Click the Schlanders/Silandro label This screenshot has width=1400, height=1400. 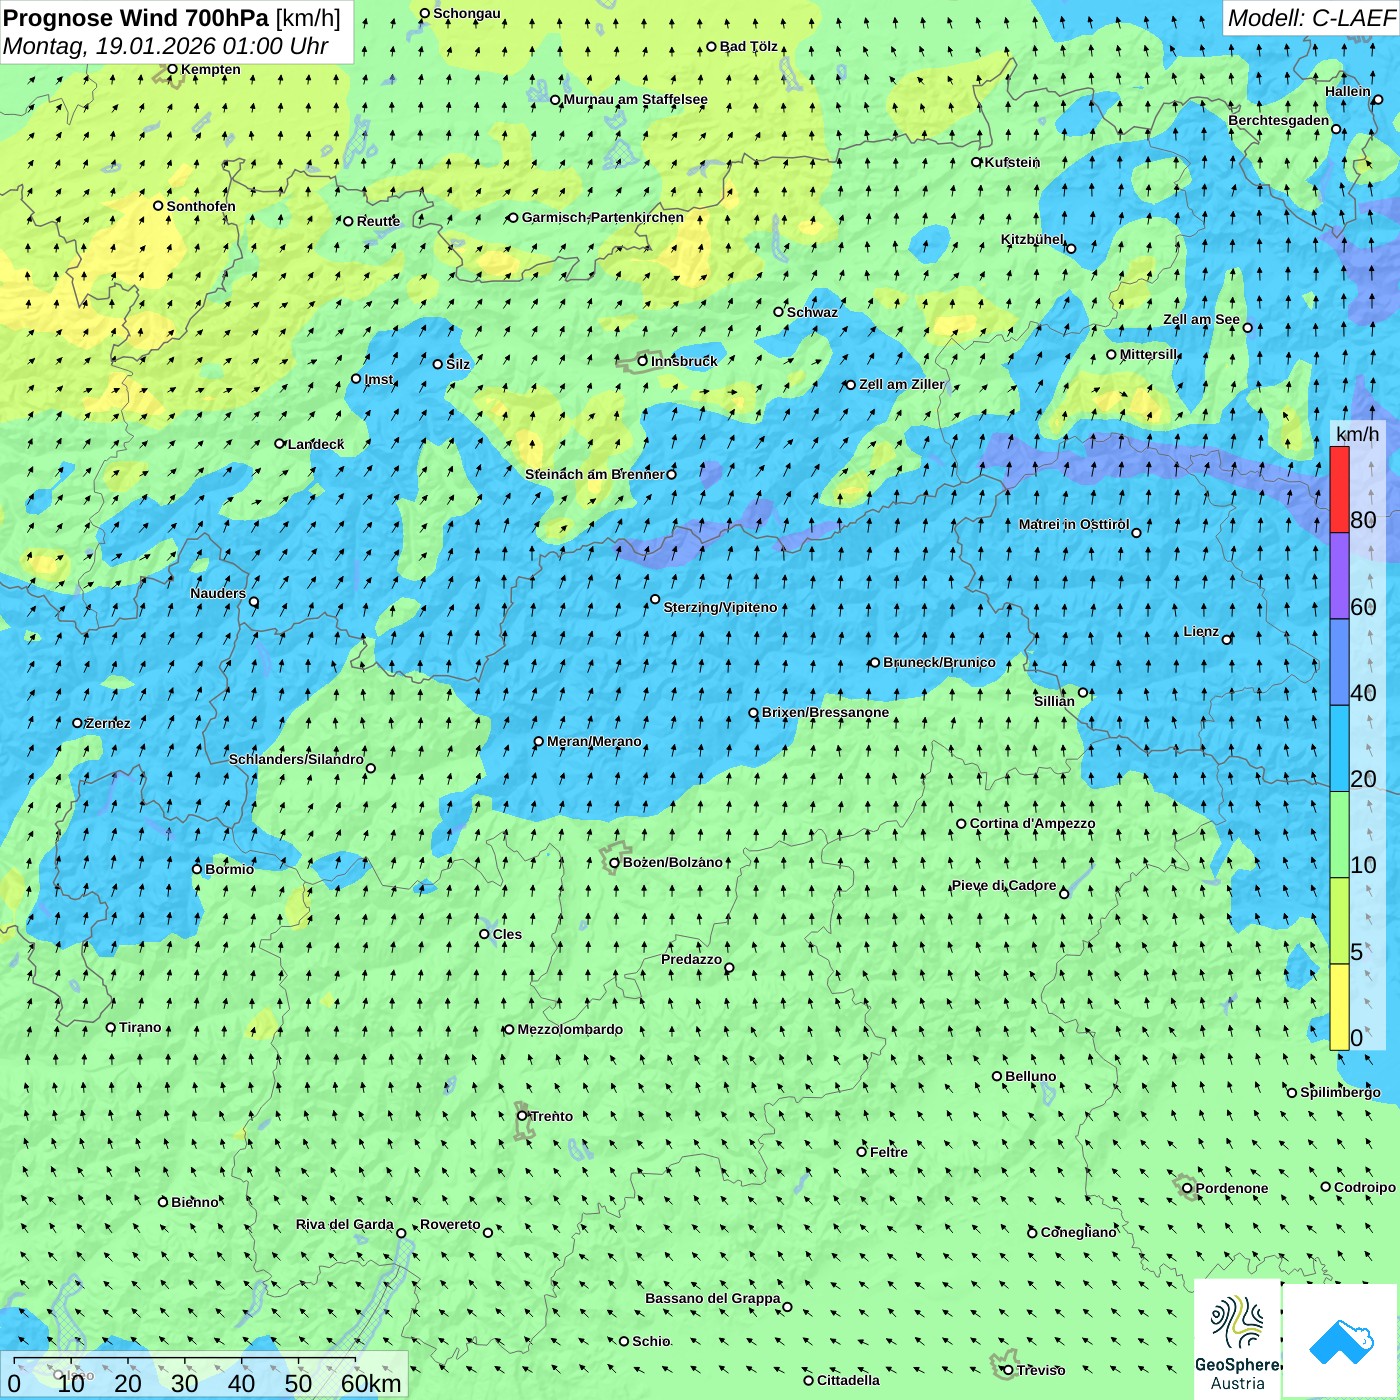[296, 759]
